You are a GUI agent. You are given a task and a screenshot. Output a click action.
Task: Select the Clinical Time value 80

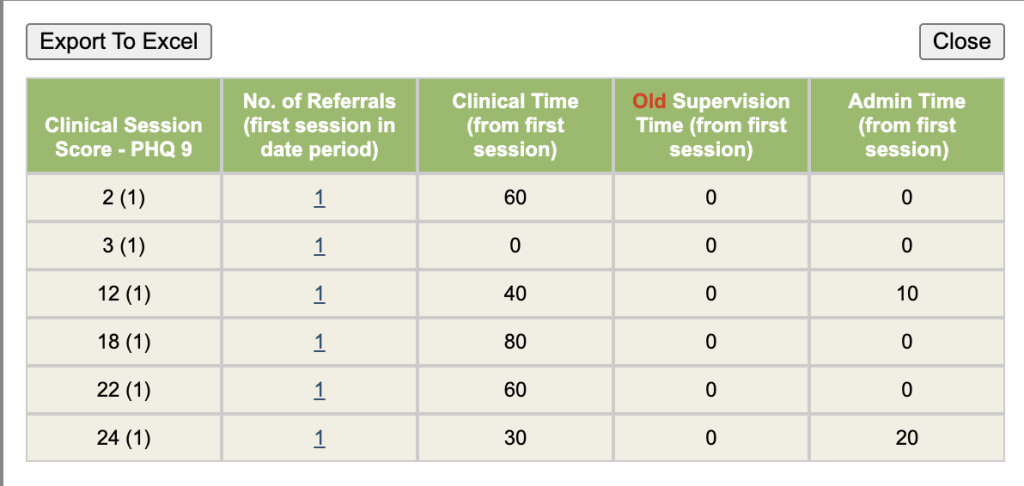pyautogui.click(x=515, y=342)
